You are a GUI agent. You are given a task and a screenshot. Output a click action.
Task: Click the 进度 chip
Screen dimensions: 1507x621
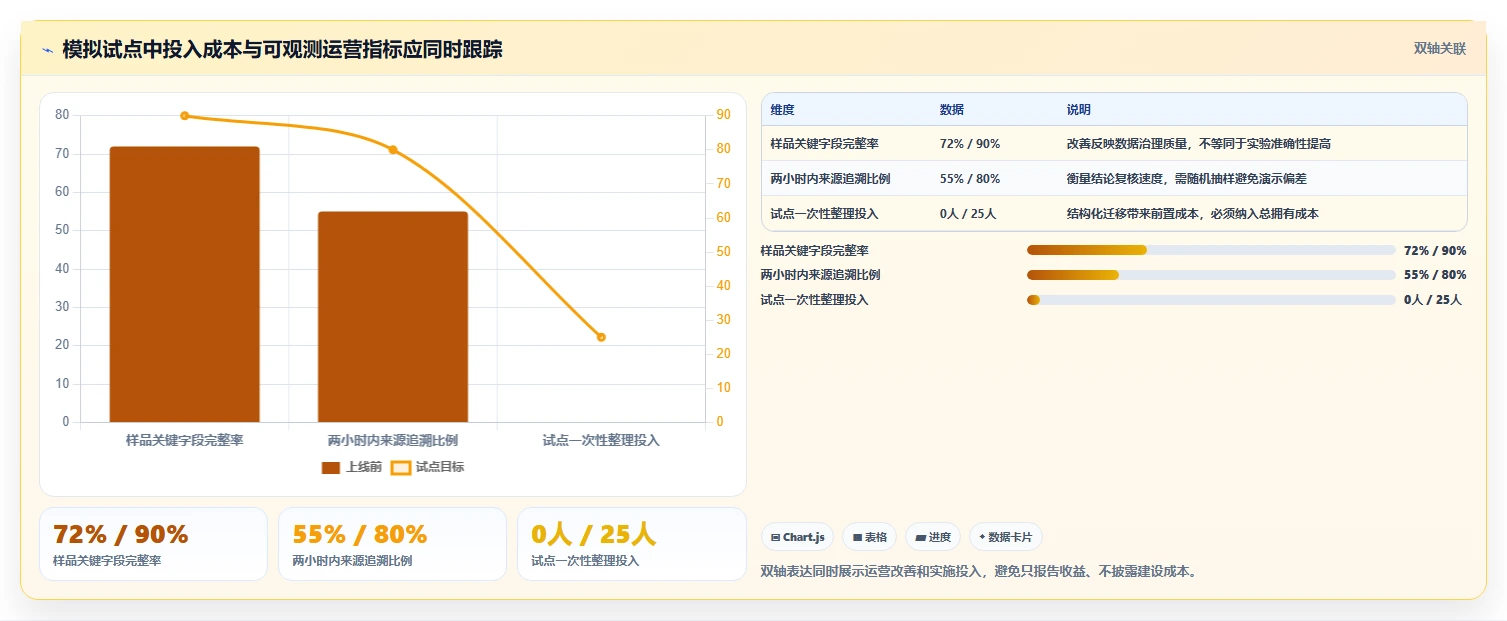(933, 537)
